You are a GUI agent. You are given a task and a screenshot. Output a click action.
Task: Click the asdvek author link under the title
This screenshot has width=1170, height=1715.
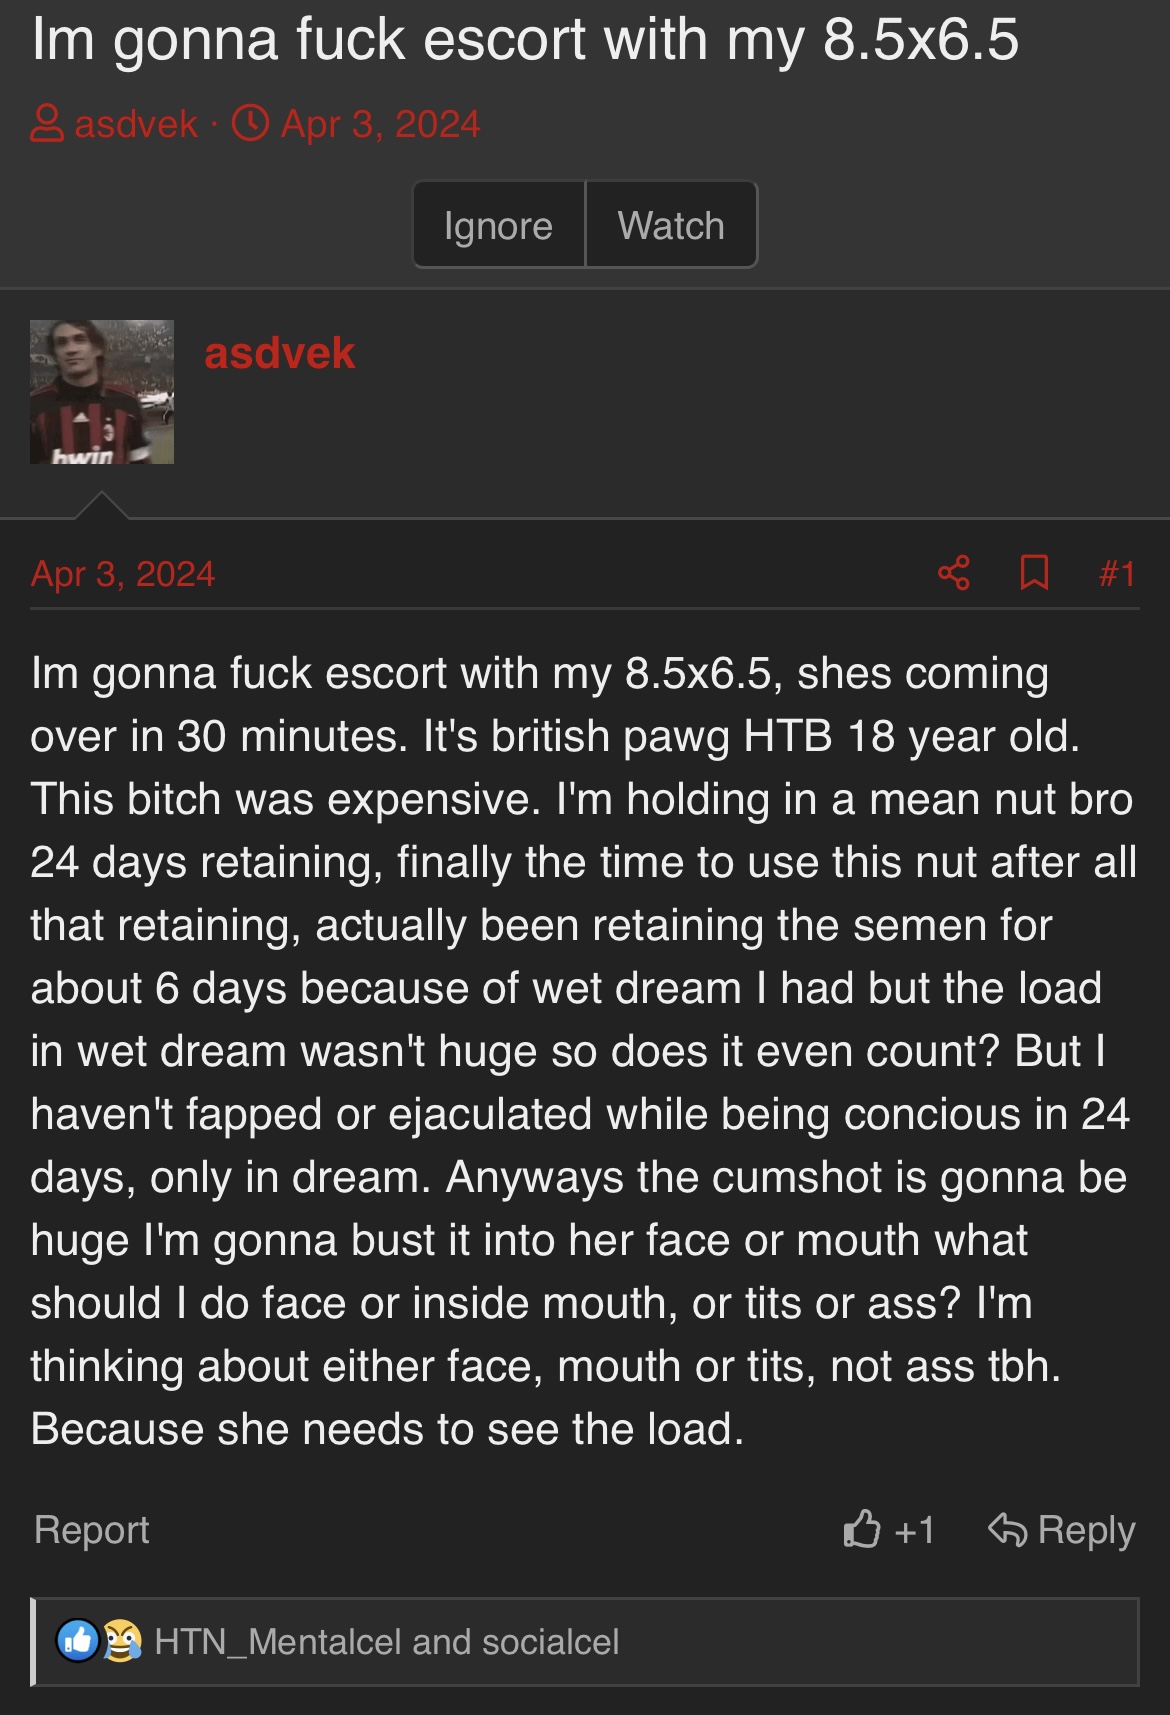pyautogui.click(x=136, y=124)
